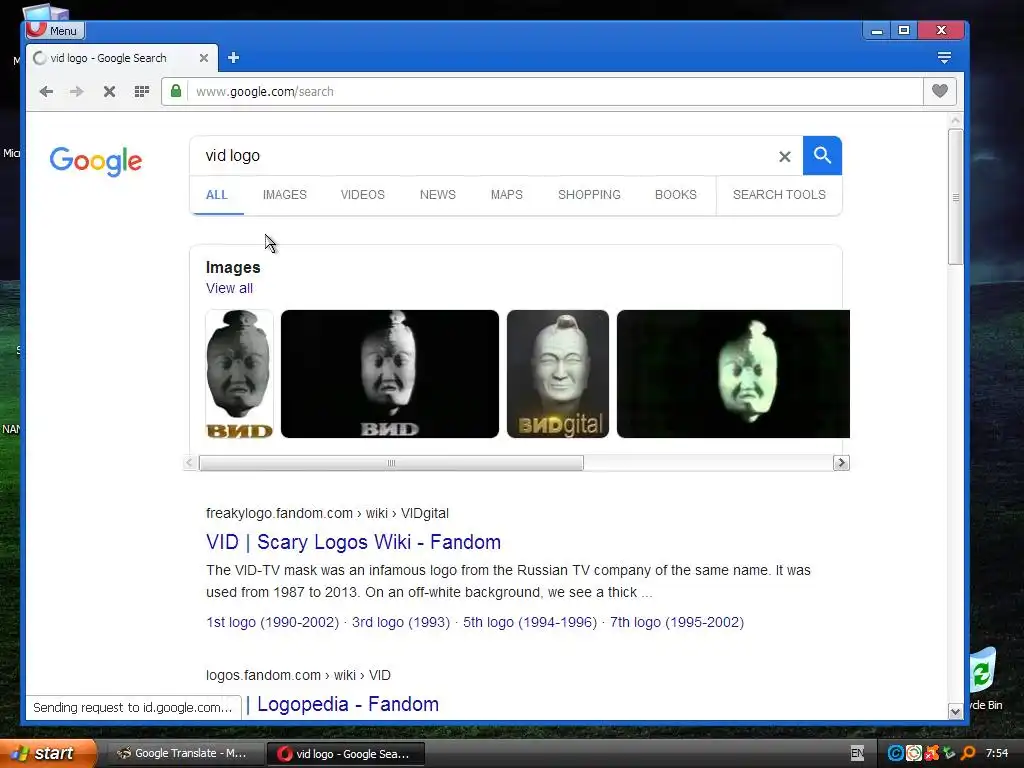Open the tab menu icon at top right
This screenshot has height=768, width=1024.
pyautogui.click(x=944, y=58)
